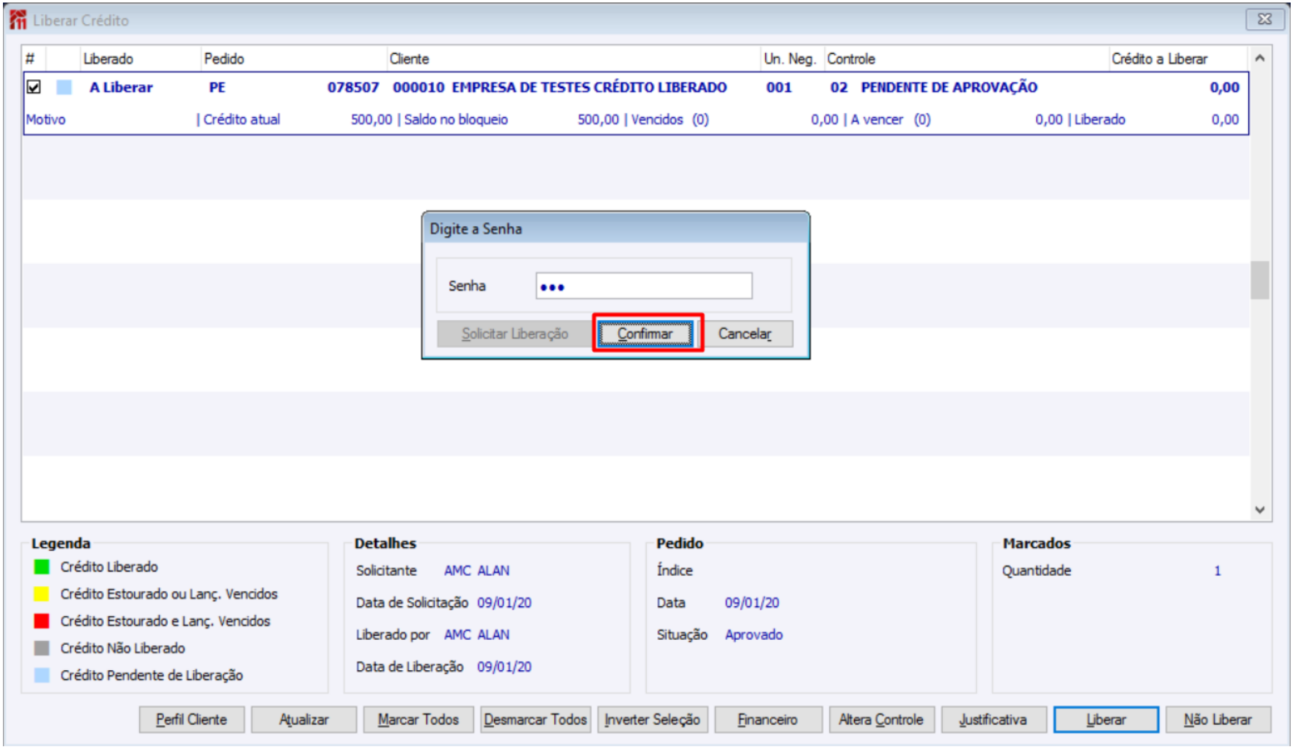Click client name EMPRESA DE TESTES CRÉDITO LIBERADO

tap(590, 87)
